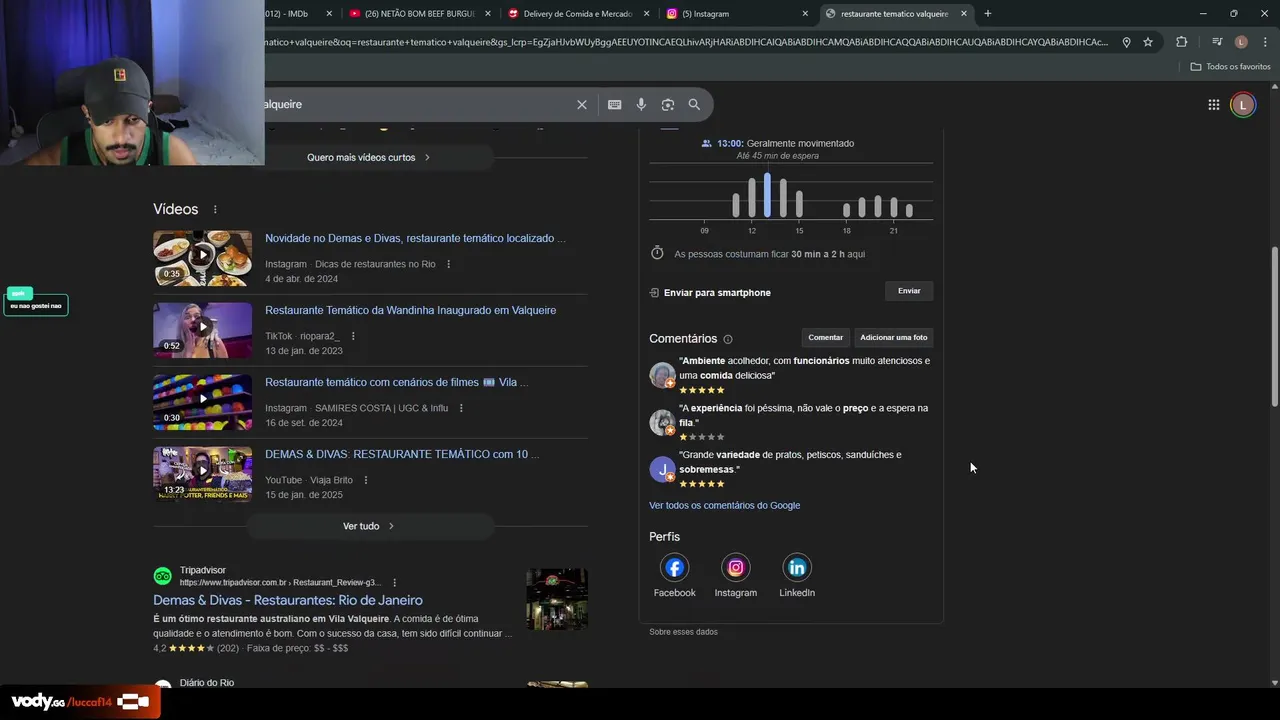Click the Diário do Rio result source

pyautogui.click(x=207, y=683)
